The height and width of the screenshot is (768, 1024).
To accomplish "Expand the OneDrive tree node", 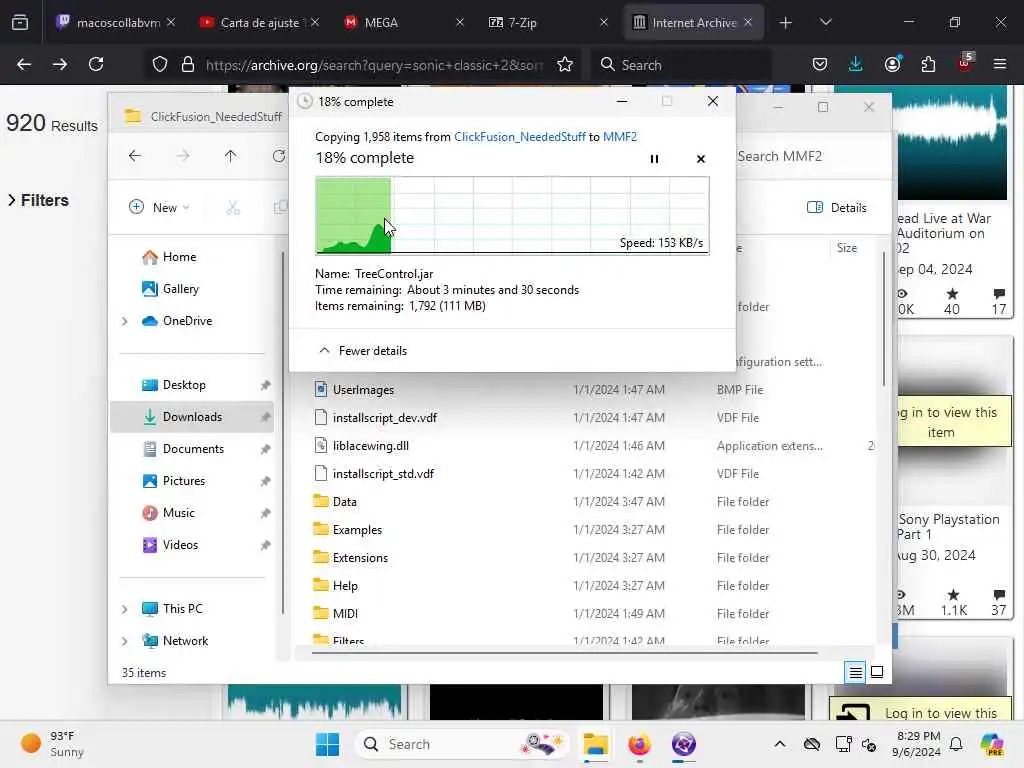I will coord(124,321).
